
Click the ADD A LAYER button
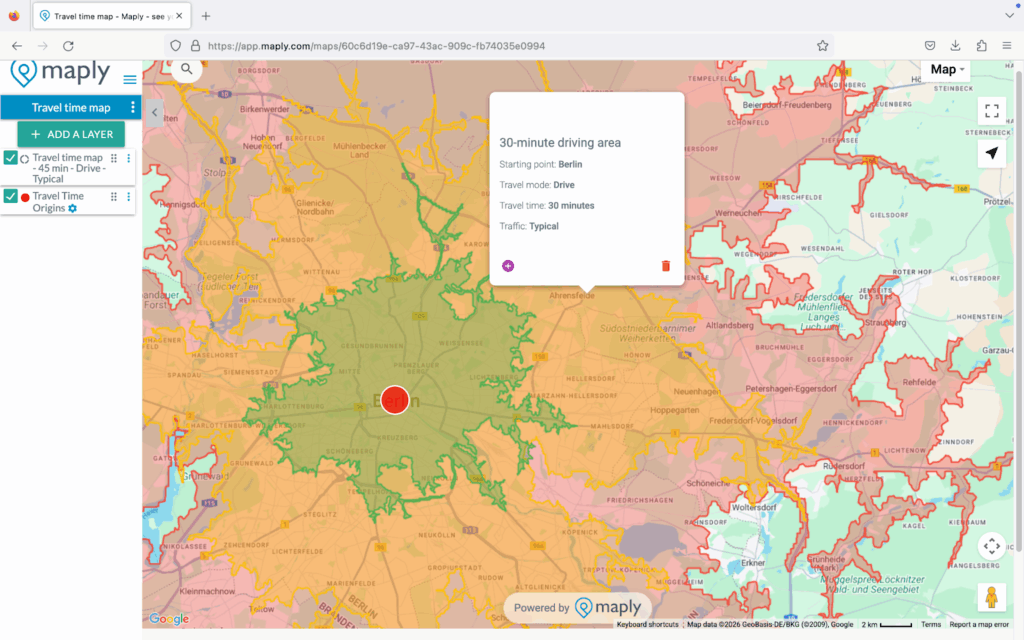[71, 134]
